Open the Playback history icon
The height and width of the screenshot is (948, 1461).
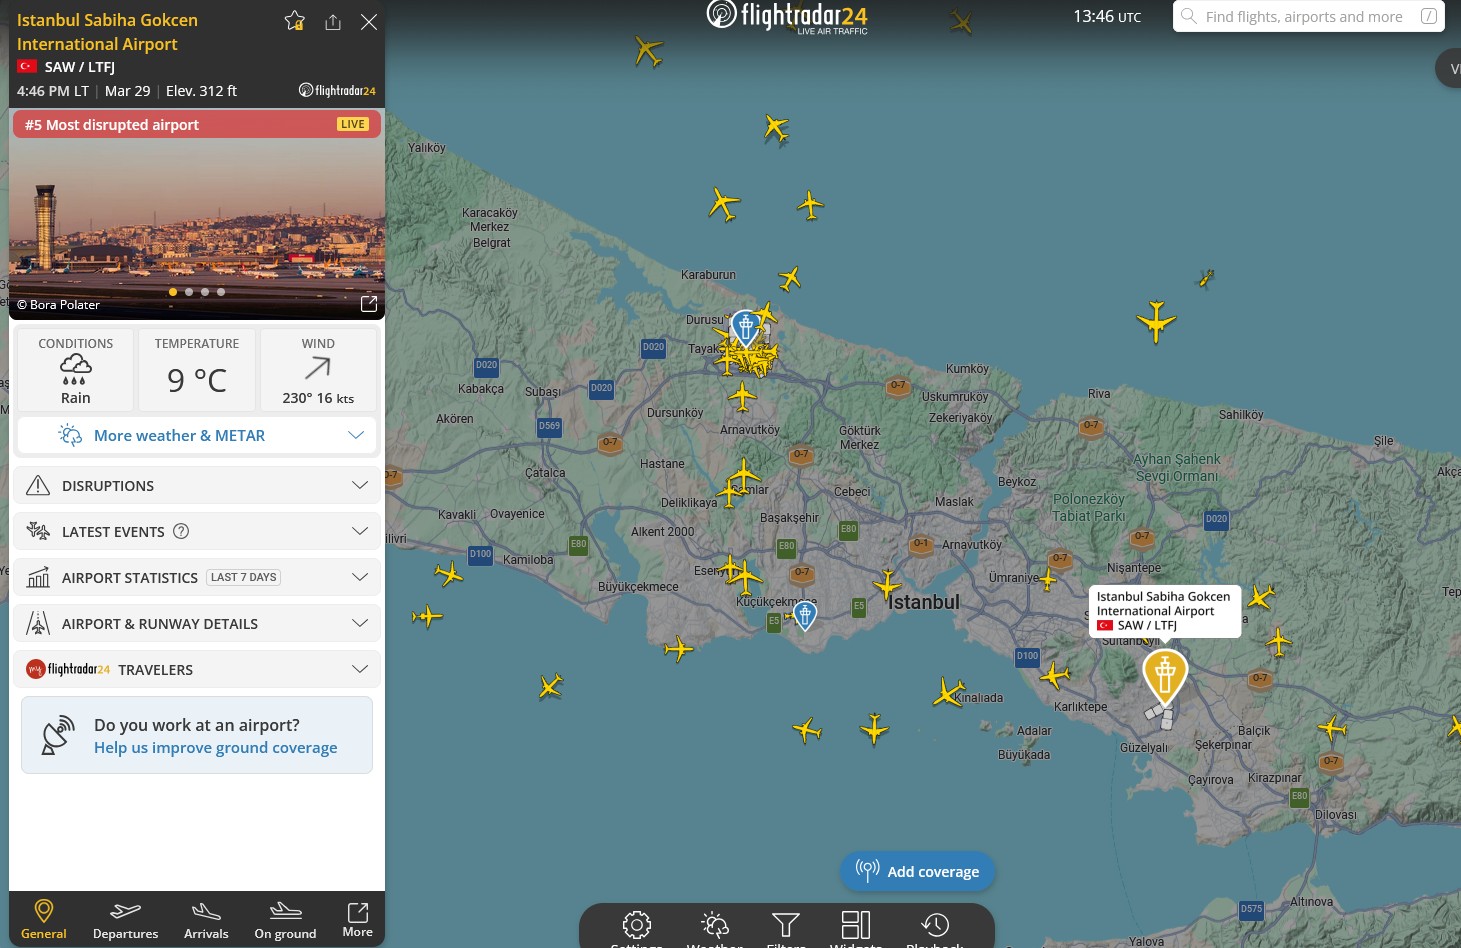(935, 925)
